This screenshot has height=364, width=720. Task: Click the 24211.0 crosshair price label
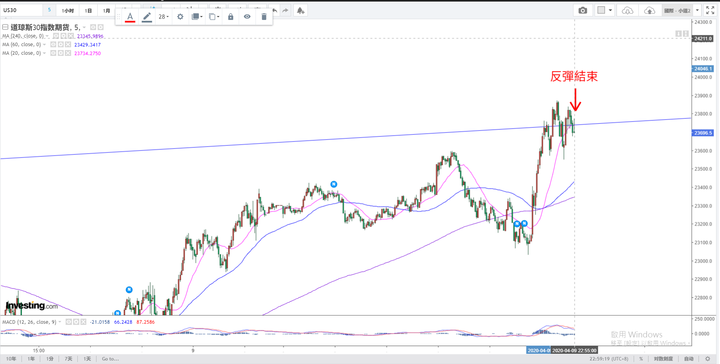click(x=702, y=39)
